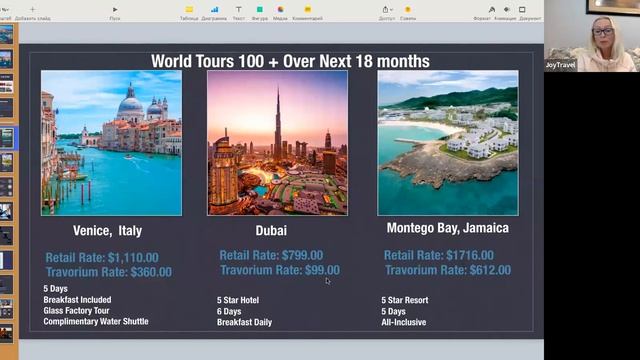Open the Tips (Советы) toolbar icon

pyautogui.click(x=408, y=9)
